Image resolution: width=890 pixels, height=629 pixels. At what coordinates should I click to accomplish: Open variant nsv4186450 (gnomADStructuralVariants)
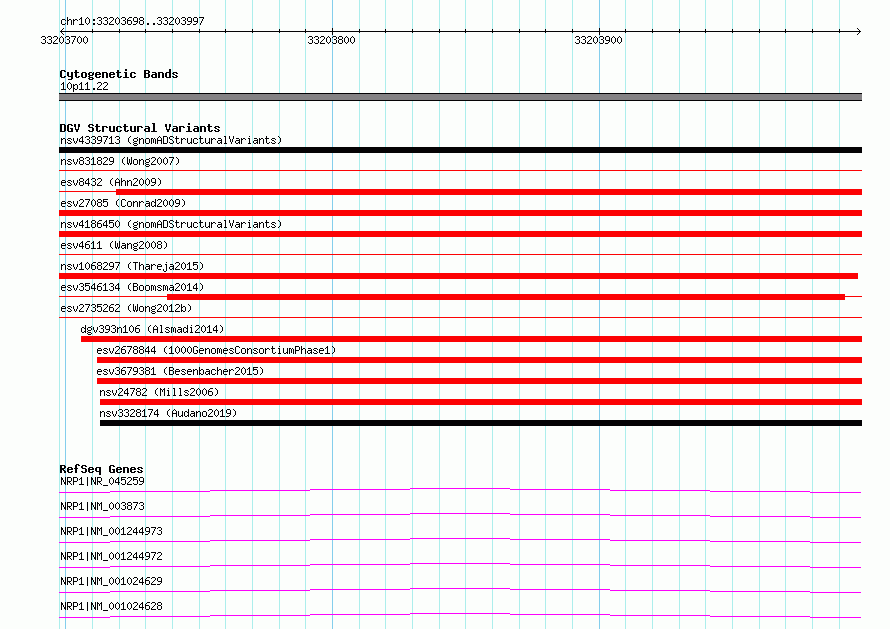coord(171,224)
